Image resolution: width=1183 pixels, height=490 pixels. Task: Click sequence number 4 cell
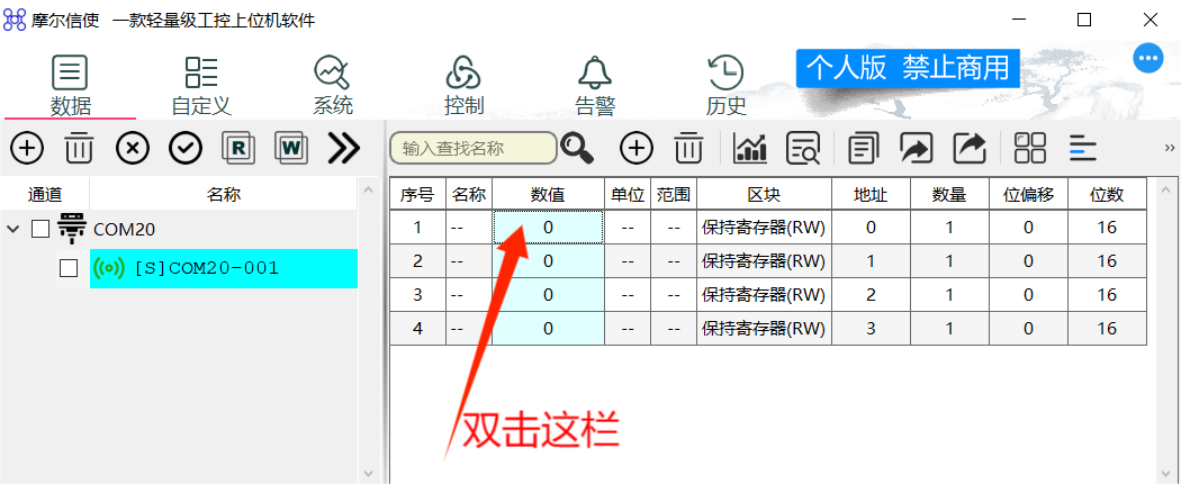point(417,328)
